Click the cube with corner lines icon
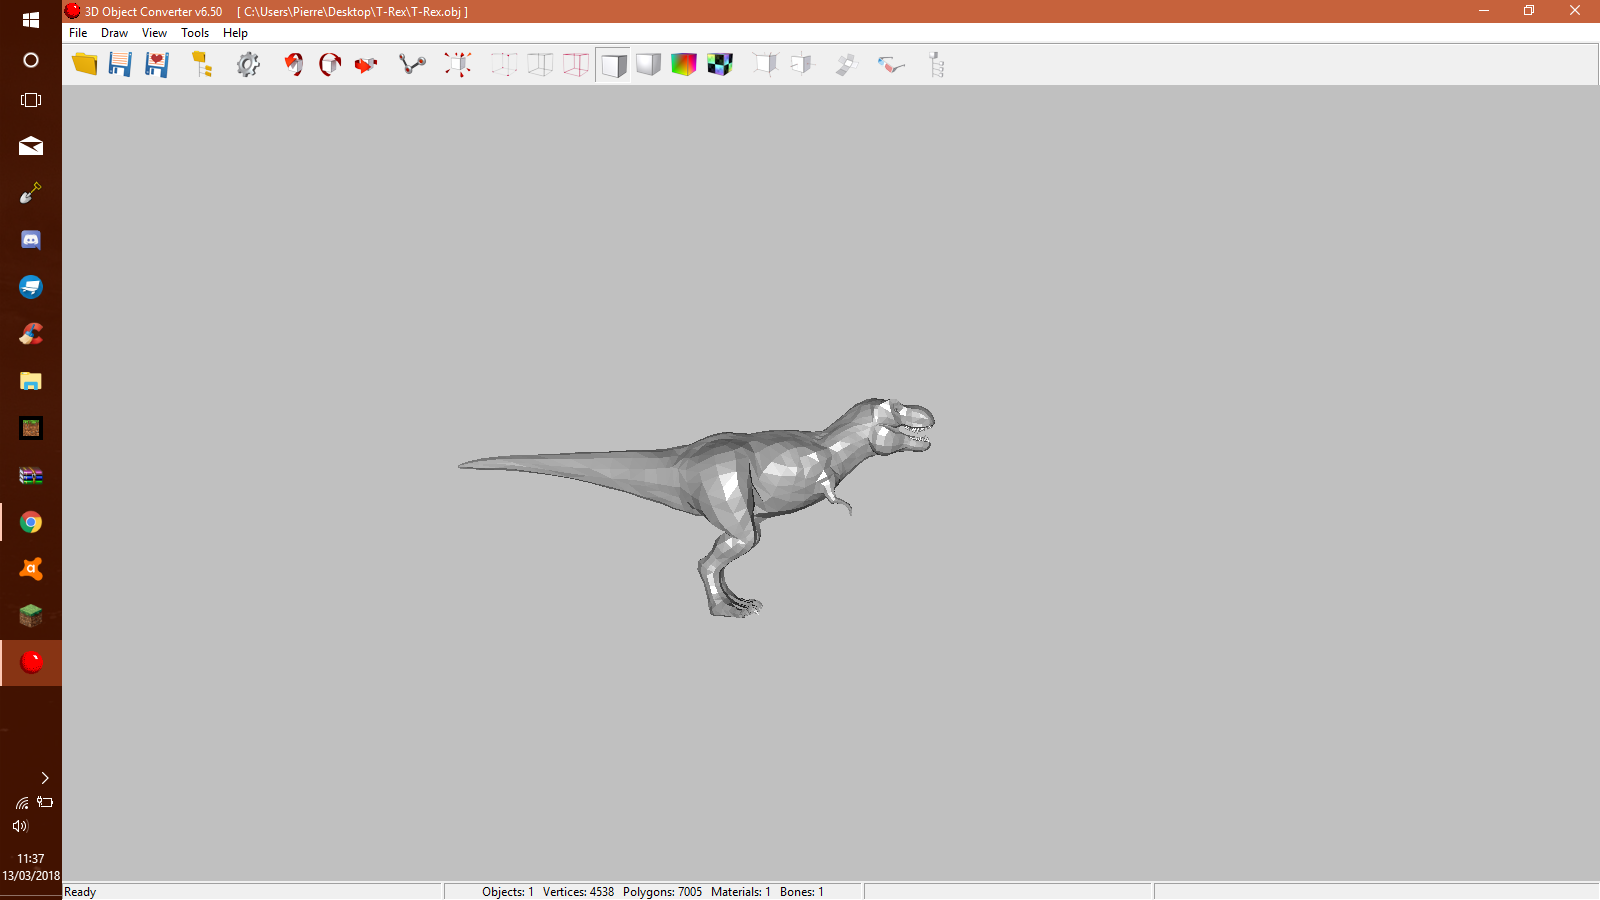Viewport: 1600px width, 900px height. (x=765, y=65)
